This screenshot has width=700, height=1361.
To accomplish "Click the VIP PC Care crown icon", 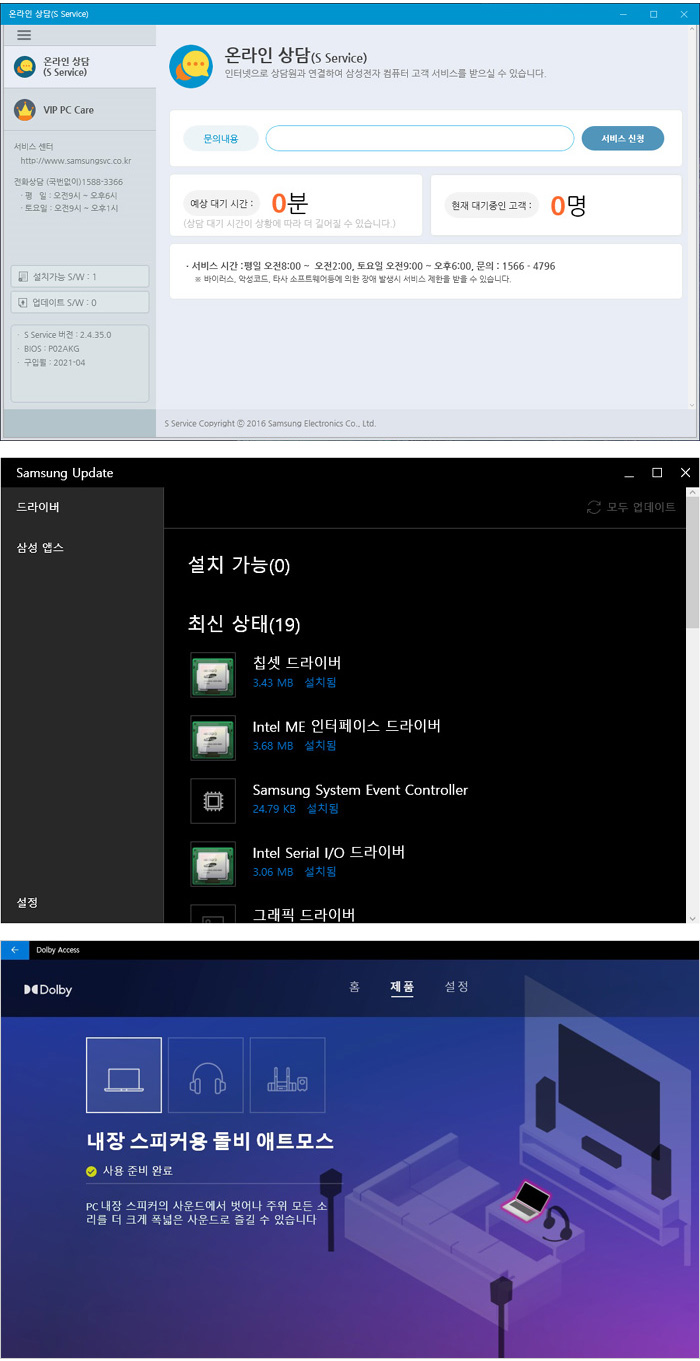I will point(25,109).
